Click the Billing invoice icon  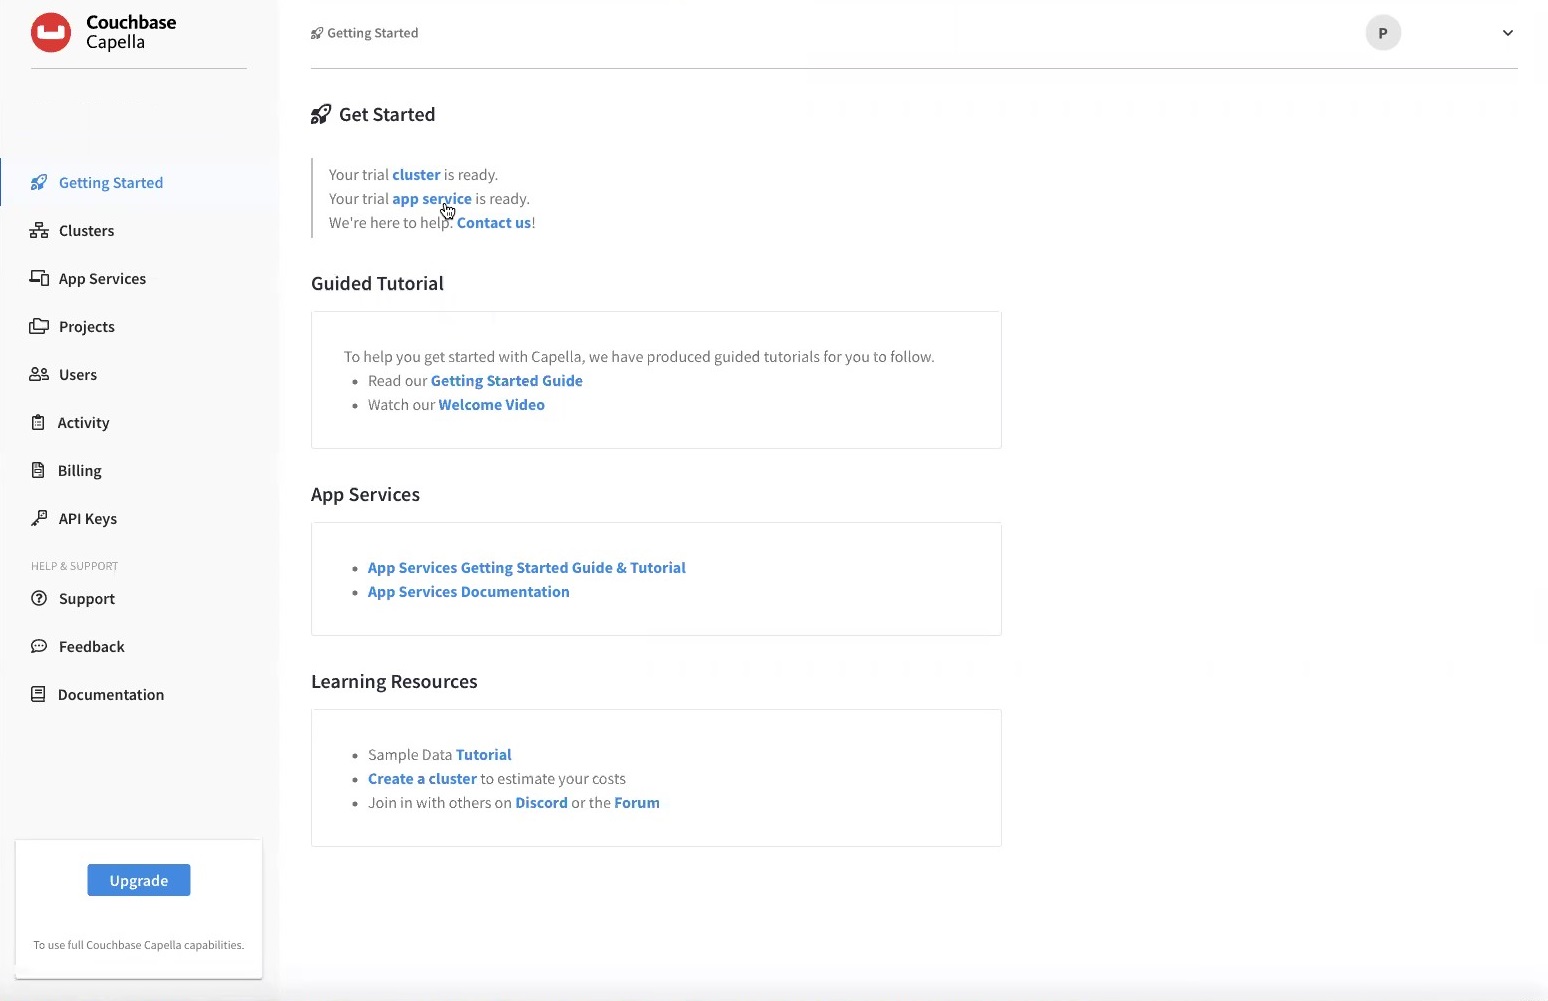(x=38, y=471)
